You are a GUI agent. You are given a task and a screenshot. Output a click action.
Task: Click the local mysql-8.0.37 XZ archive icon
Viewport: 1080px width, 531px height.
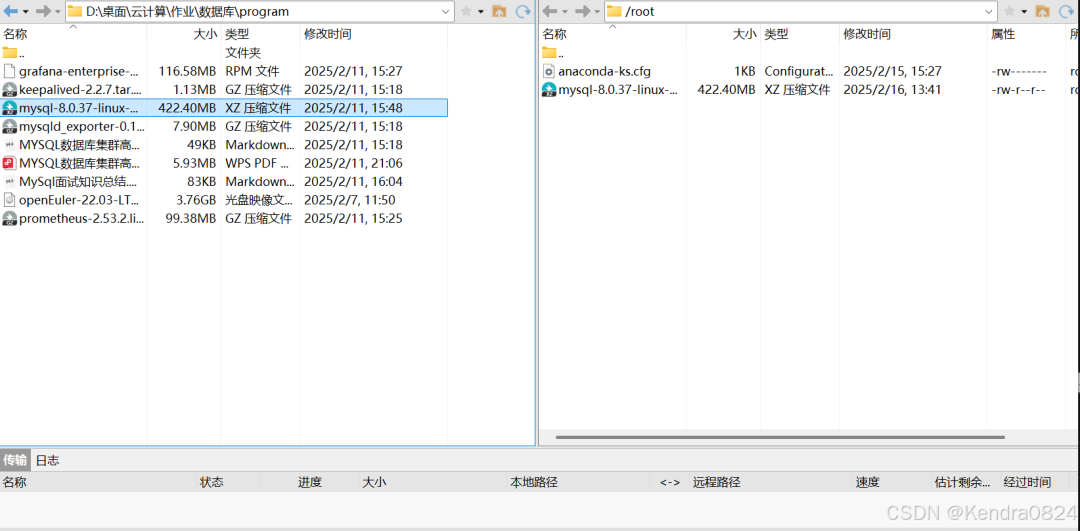click(9, 107)
